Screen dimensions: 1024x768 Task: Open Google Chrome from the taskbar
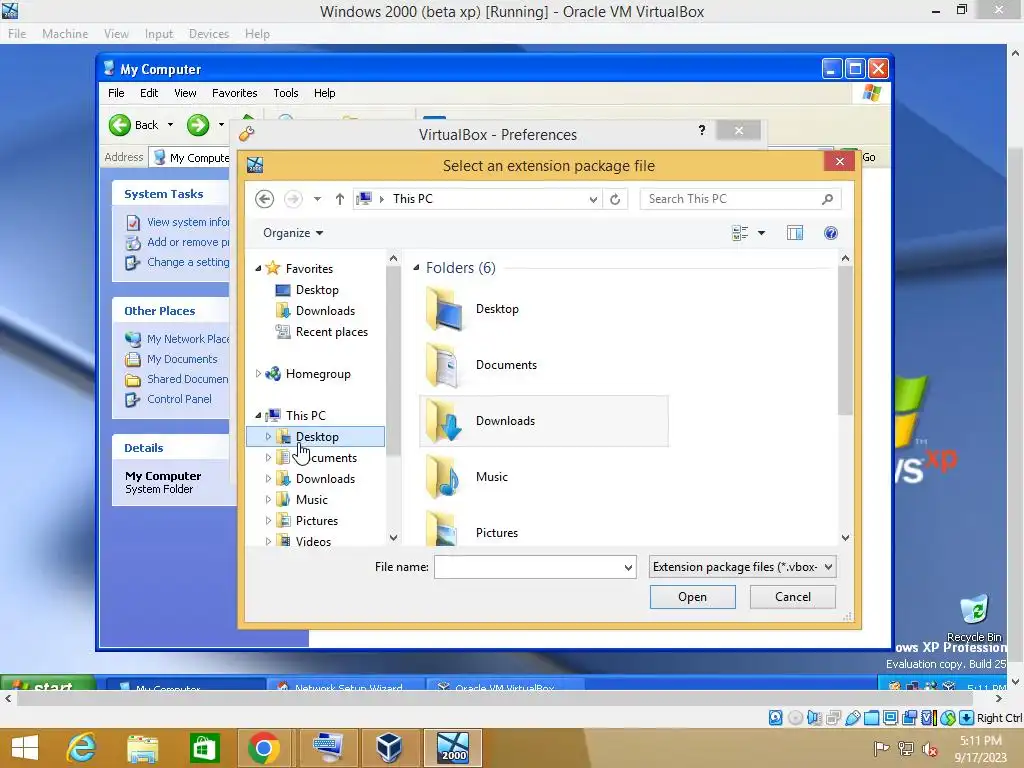click(264, 748)
